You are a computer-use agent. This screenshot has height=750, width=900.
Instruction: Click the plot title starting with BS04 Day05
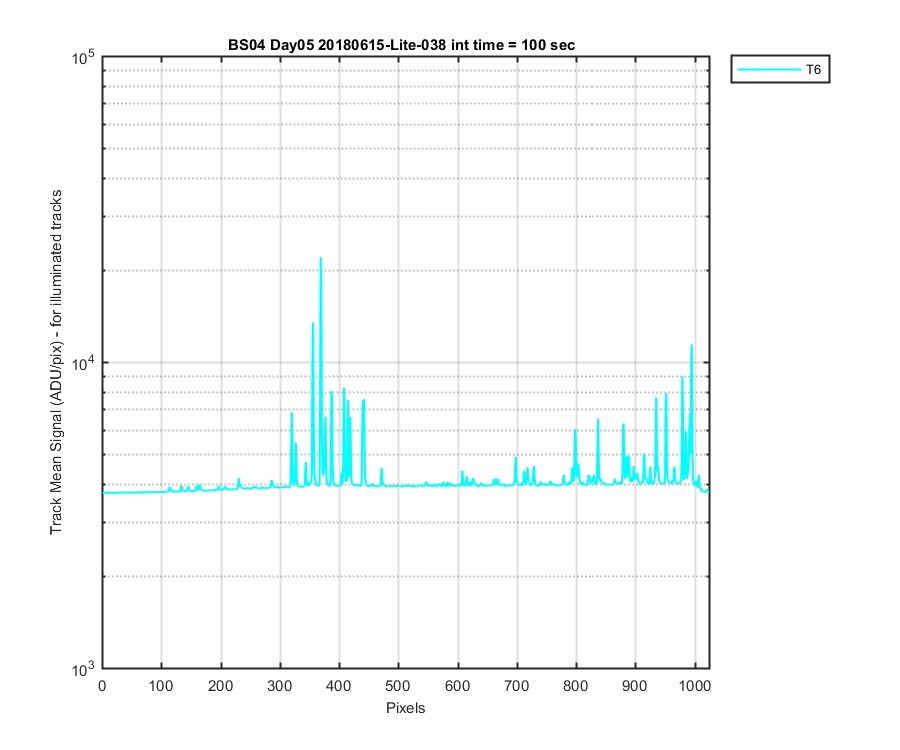click(401, 45)
